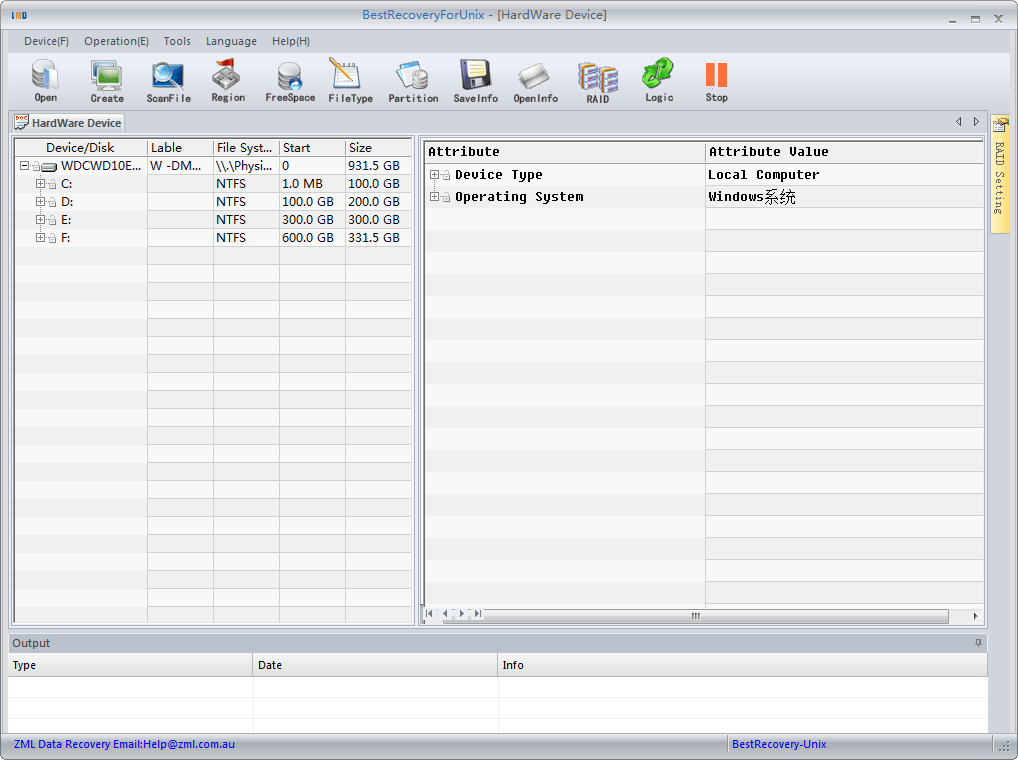Click the FileType toolbar icon
This screenshot has height=760, width=1018.
(350, 77)
